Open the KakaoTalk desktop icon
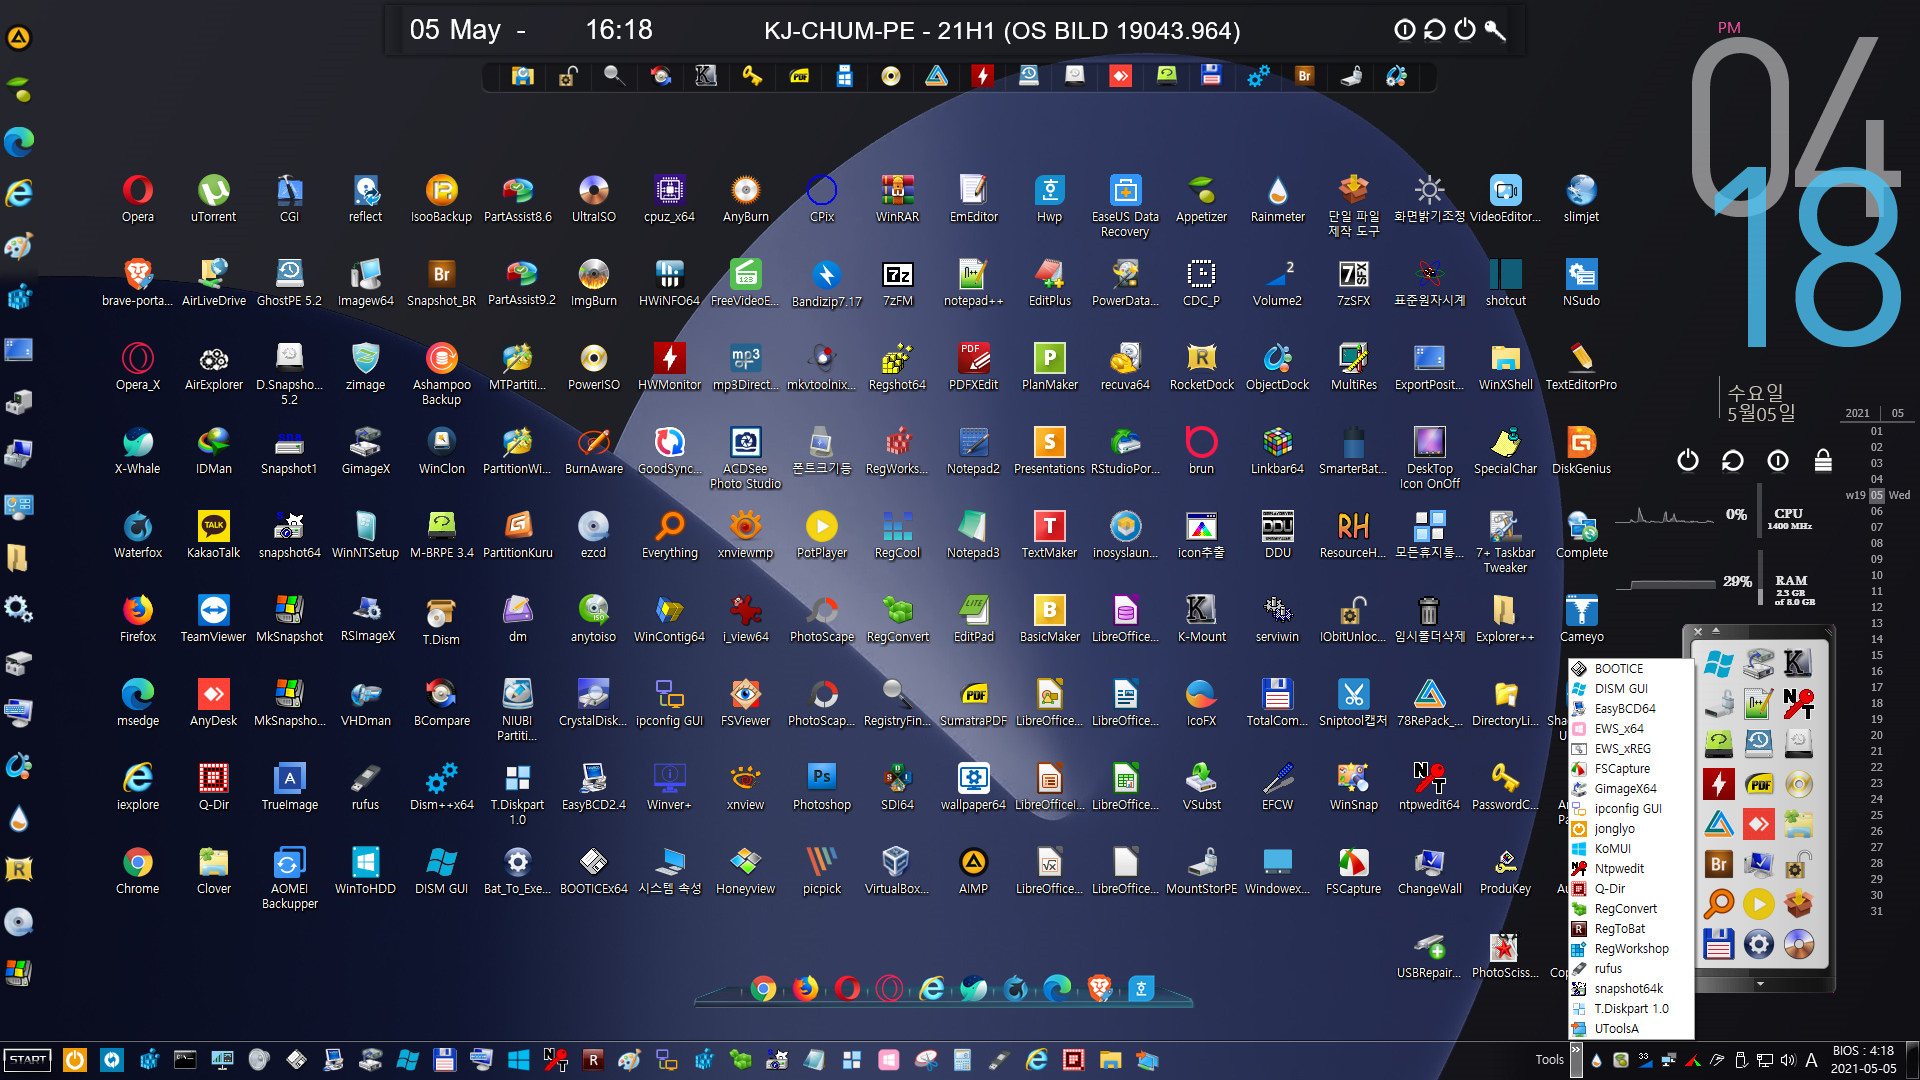 click(213, 534)
